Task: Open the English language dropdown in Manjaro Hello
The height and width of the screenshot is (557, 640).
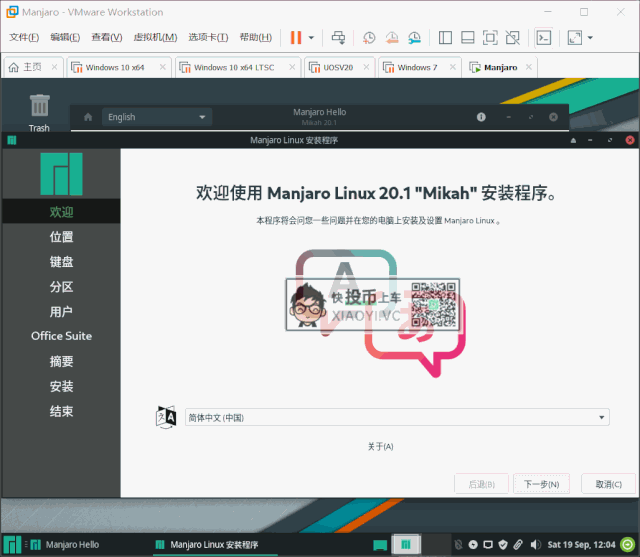Action: pos(158,117)
